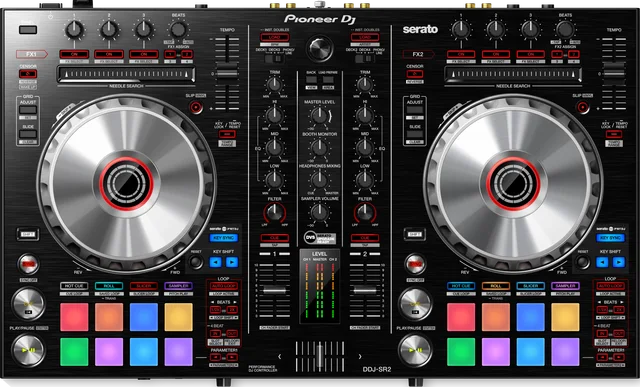Trigger the green performance pad on FX2 deck
This screenshot has width=640, height=387.
coord(461,352)
